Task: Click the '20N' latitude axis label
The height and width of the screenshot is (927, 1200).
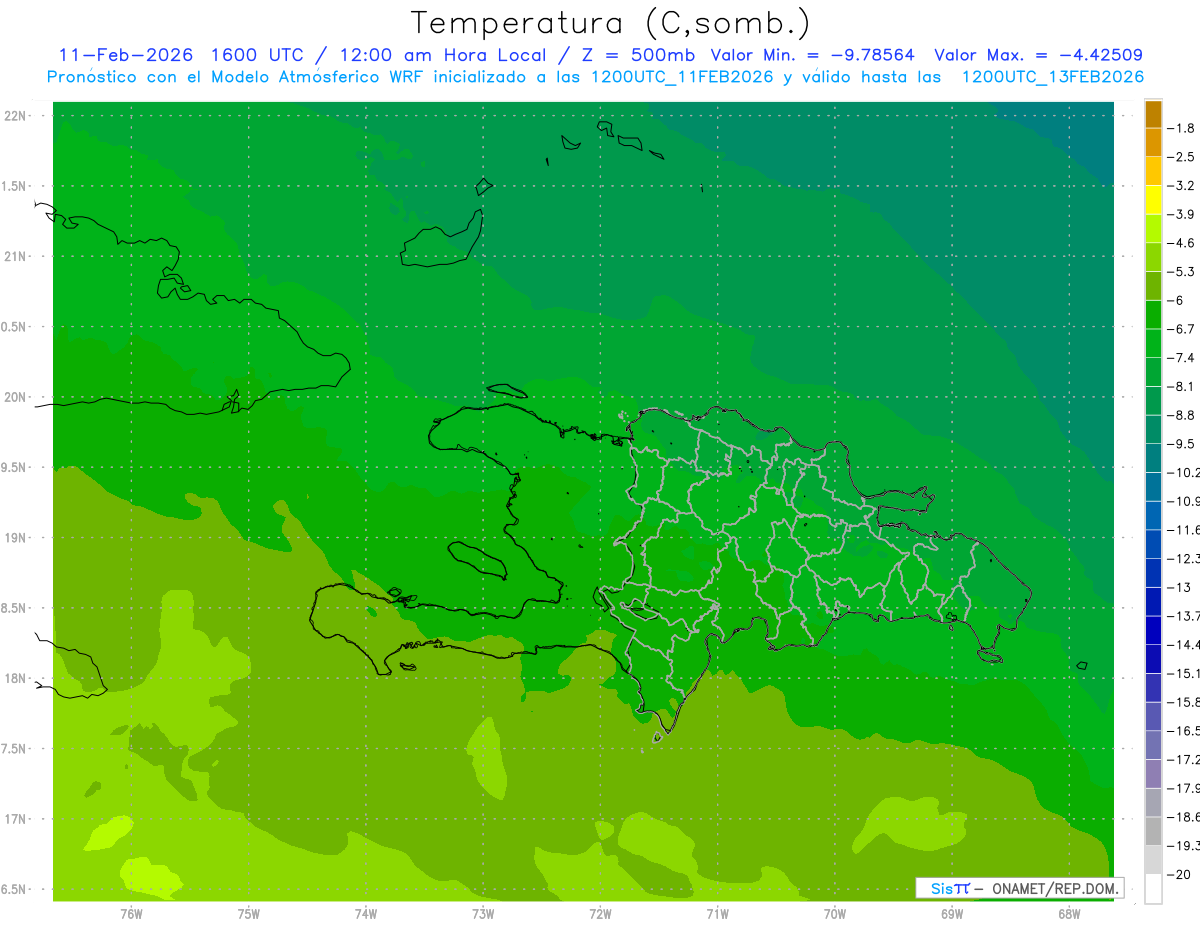Action: [x=16, y=397]
